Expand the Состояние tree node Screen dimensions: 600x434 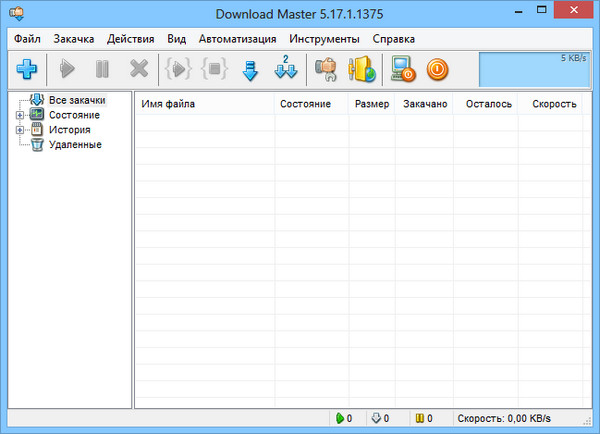pyautogui.click(x=19, y=115)
